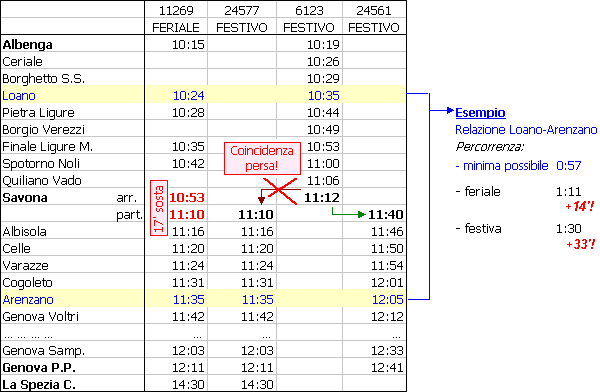Select train number 24561 column header
This screenshot has width=600, height=392.
point(374,10)
